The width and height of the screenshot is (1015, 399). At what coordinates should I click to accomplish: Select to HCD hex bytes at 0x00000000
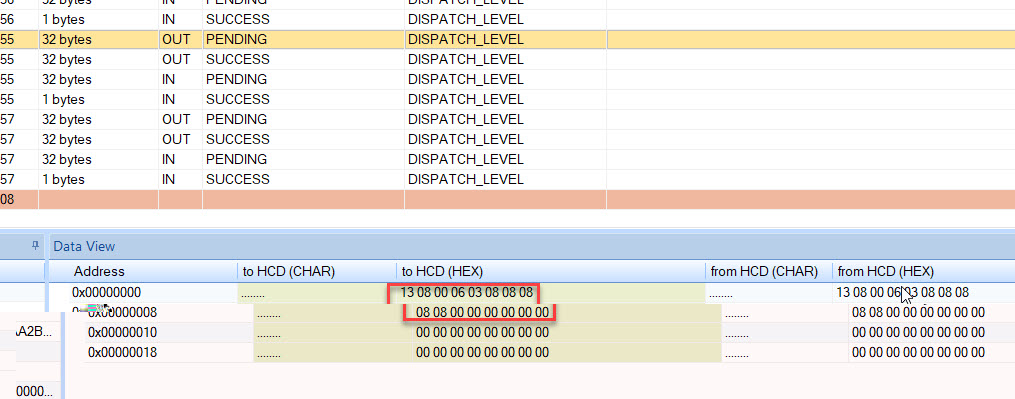point(466,292)
